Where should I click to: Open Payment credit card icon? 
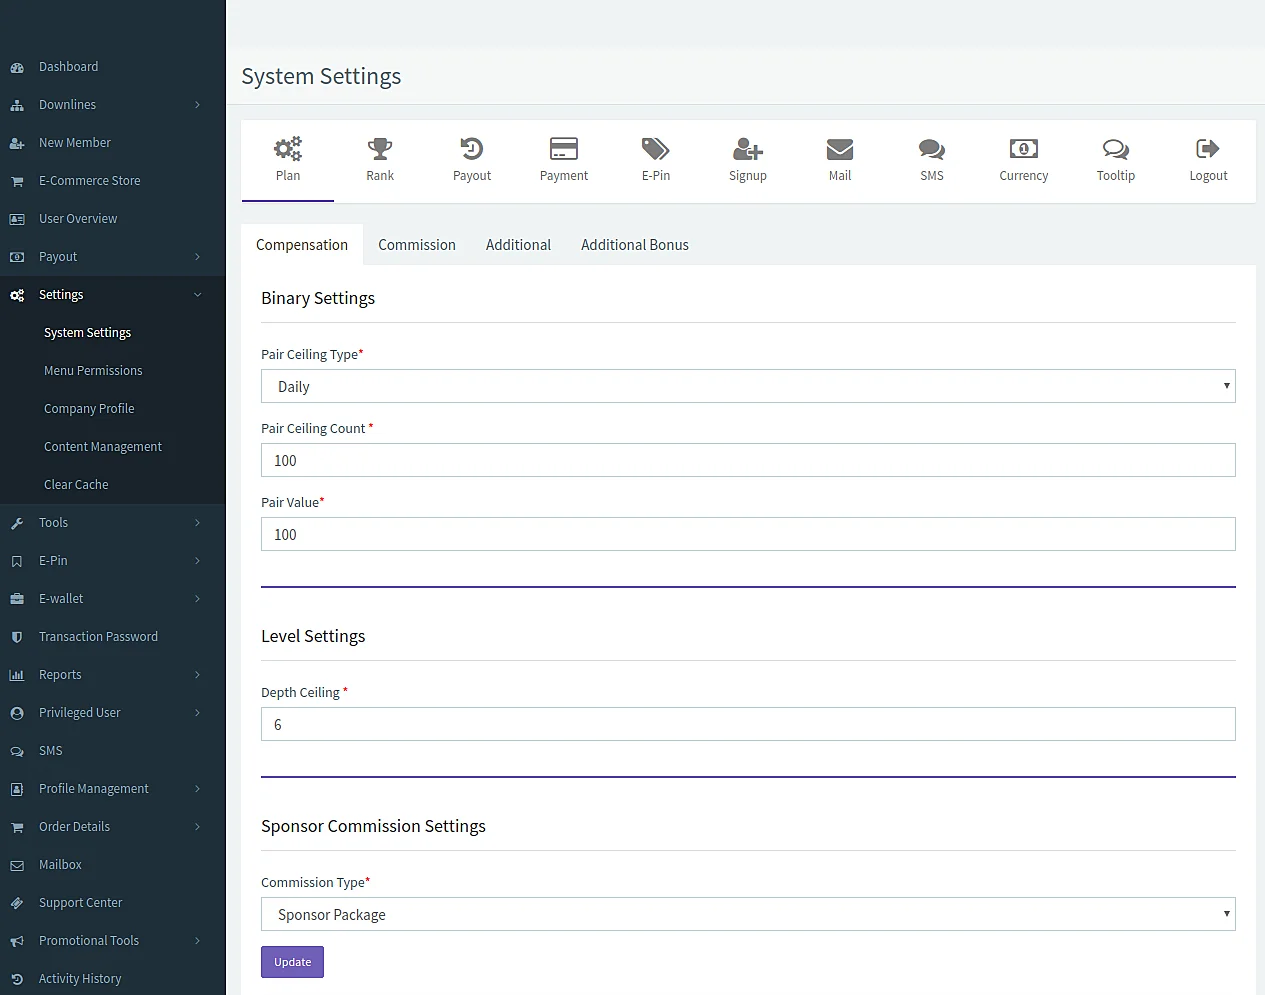(564, 149)
